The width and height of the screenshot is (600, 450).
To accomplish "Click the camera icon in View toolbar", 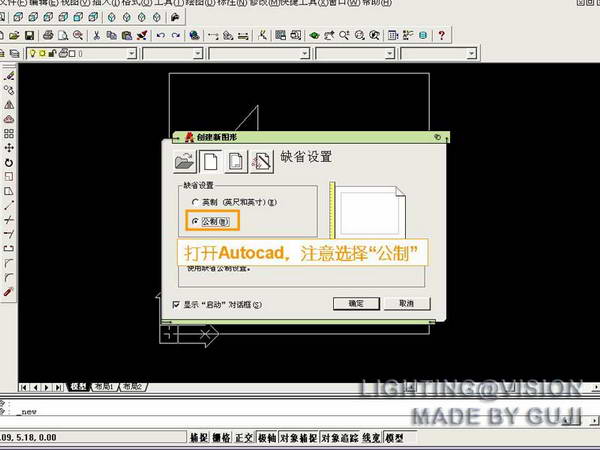I will (x=175, y=17).
